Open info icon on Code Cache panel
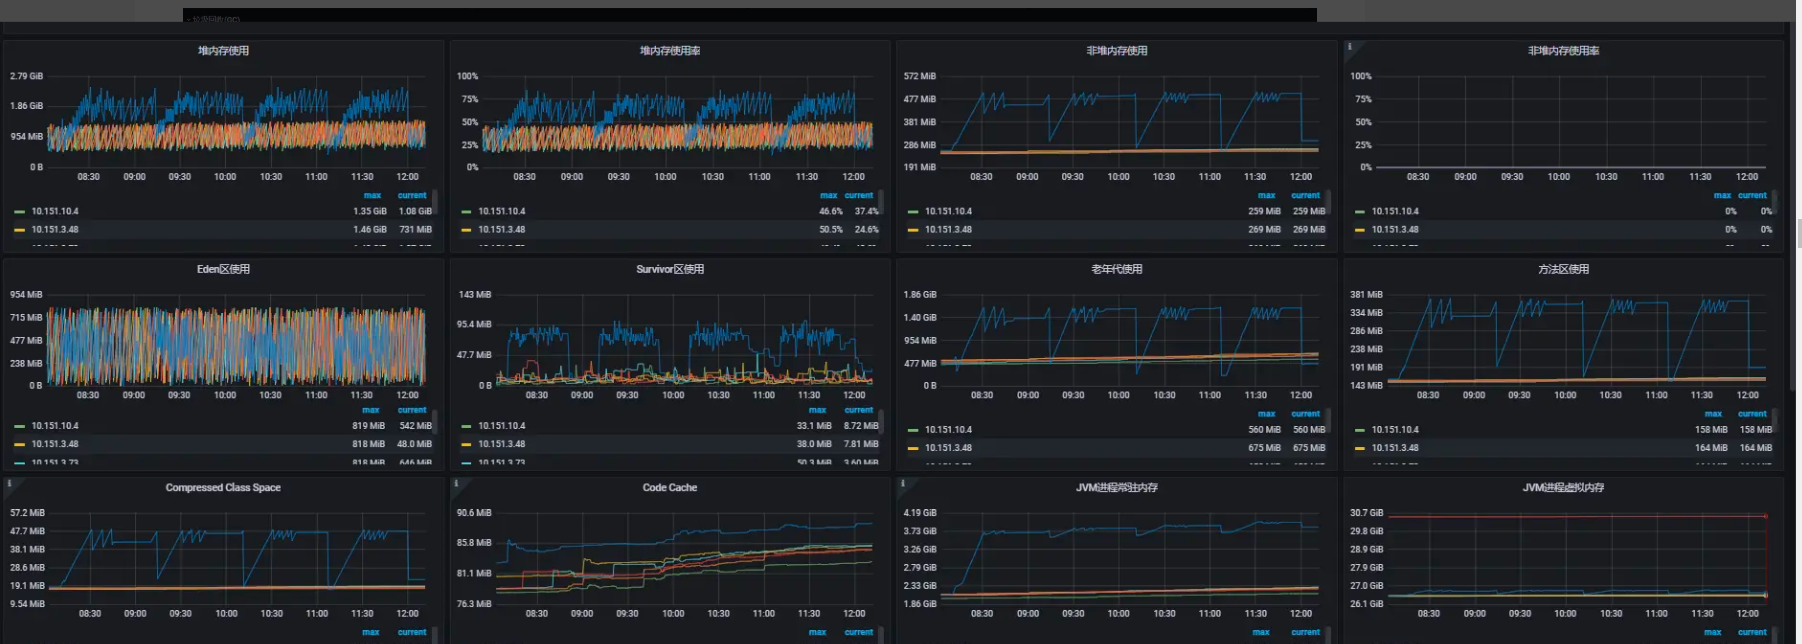Screen dimensions: 1802x644 point(456,484)
